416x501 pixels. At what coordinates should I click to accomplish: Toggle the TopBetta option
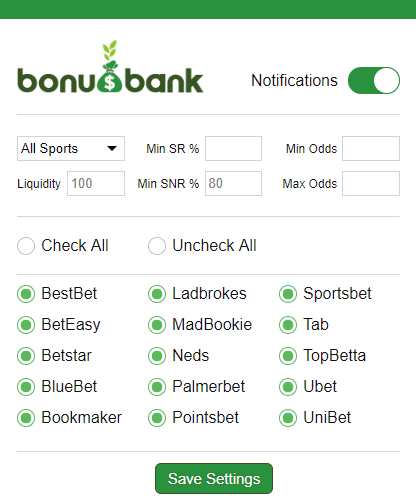288,356
